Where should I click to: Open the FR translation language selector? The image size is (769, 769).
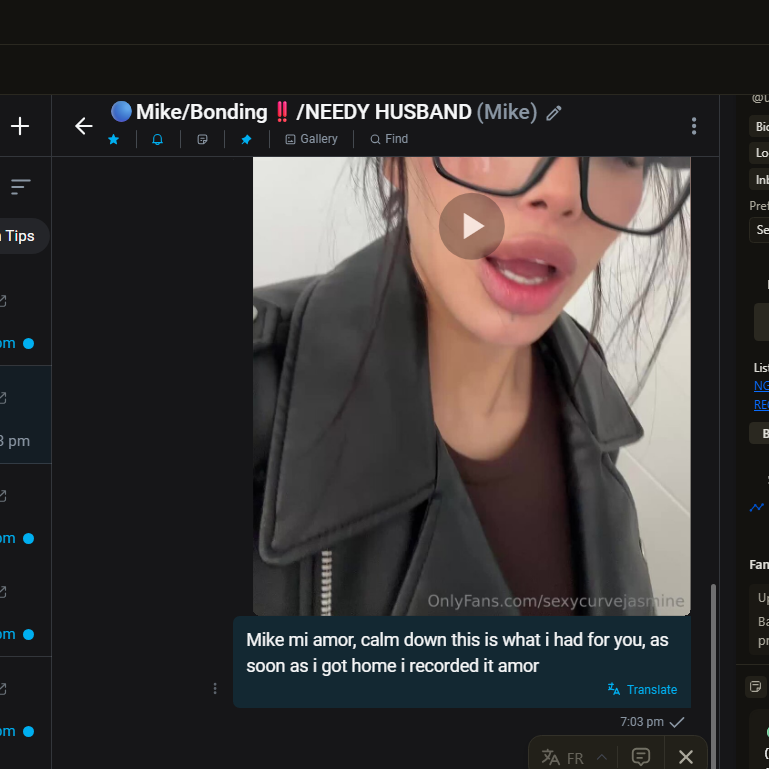[563, 758]
